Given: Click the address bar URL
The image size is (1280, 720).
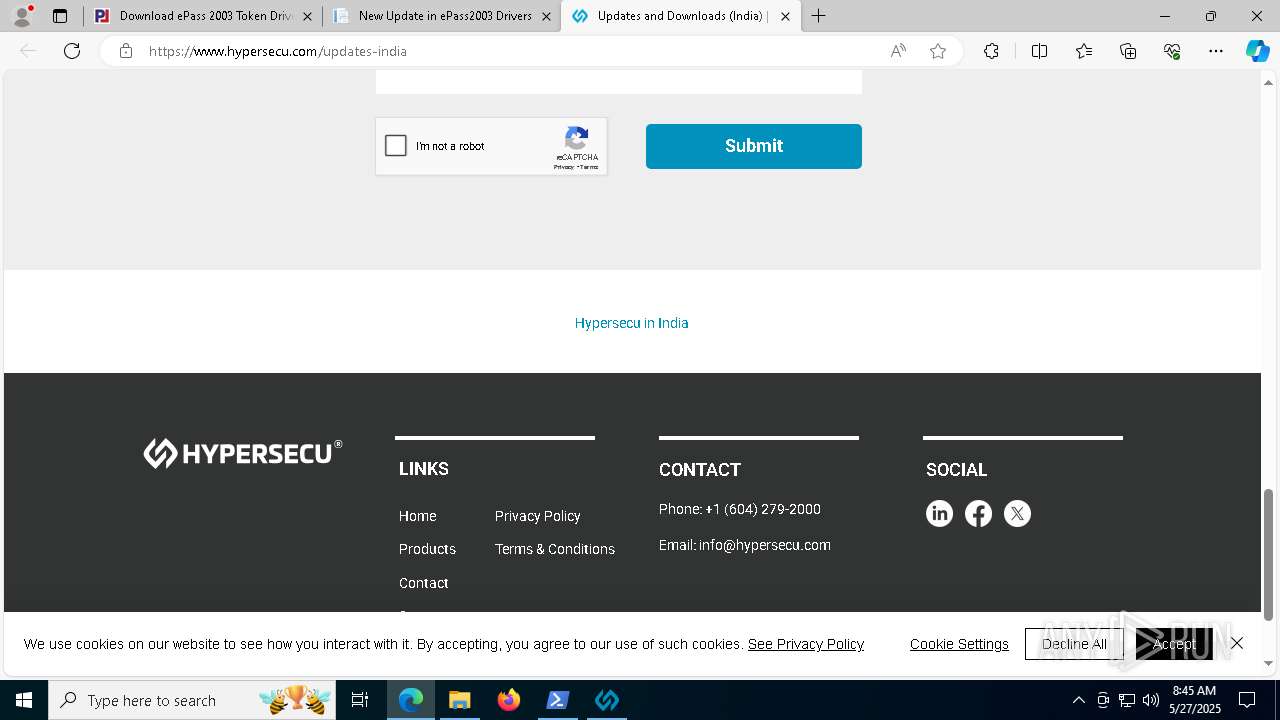Looking at the screenshot, I should point(278,51).
